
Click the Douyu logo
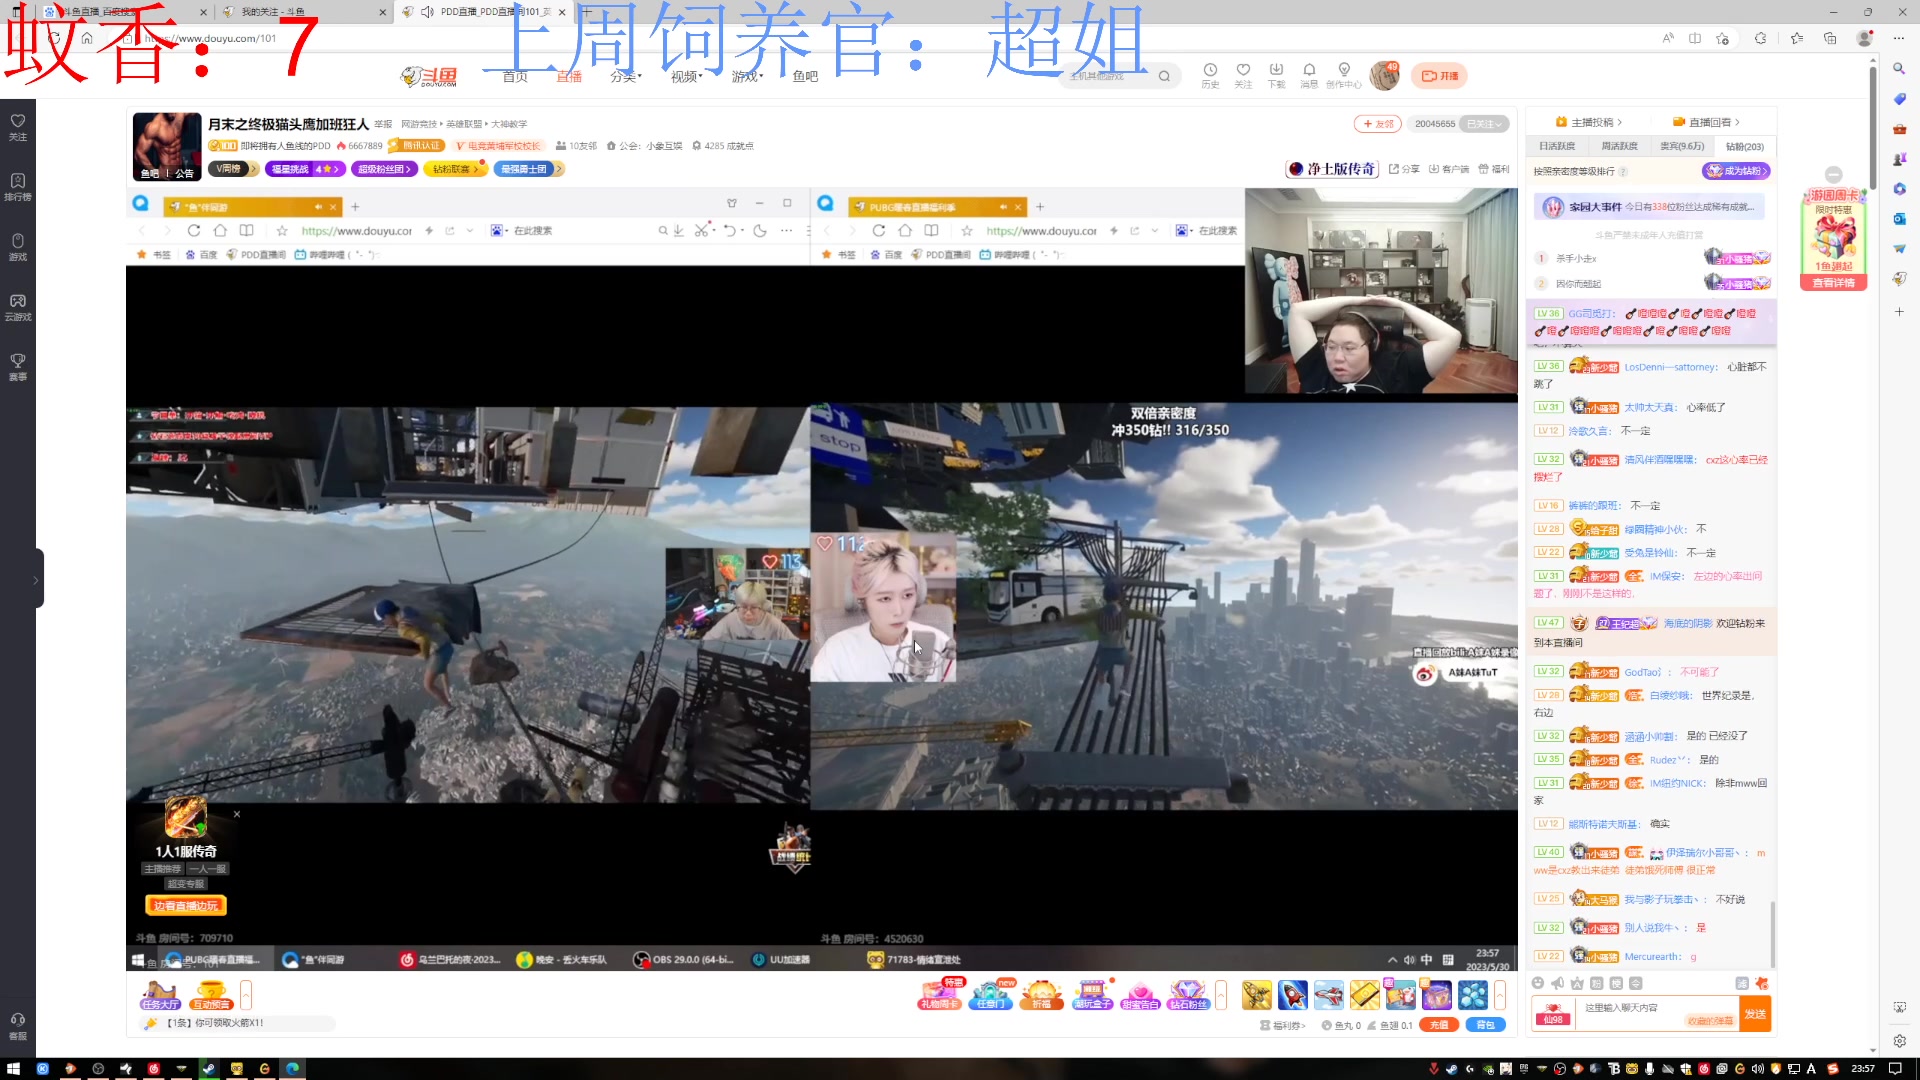pos(428,76)
